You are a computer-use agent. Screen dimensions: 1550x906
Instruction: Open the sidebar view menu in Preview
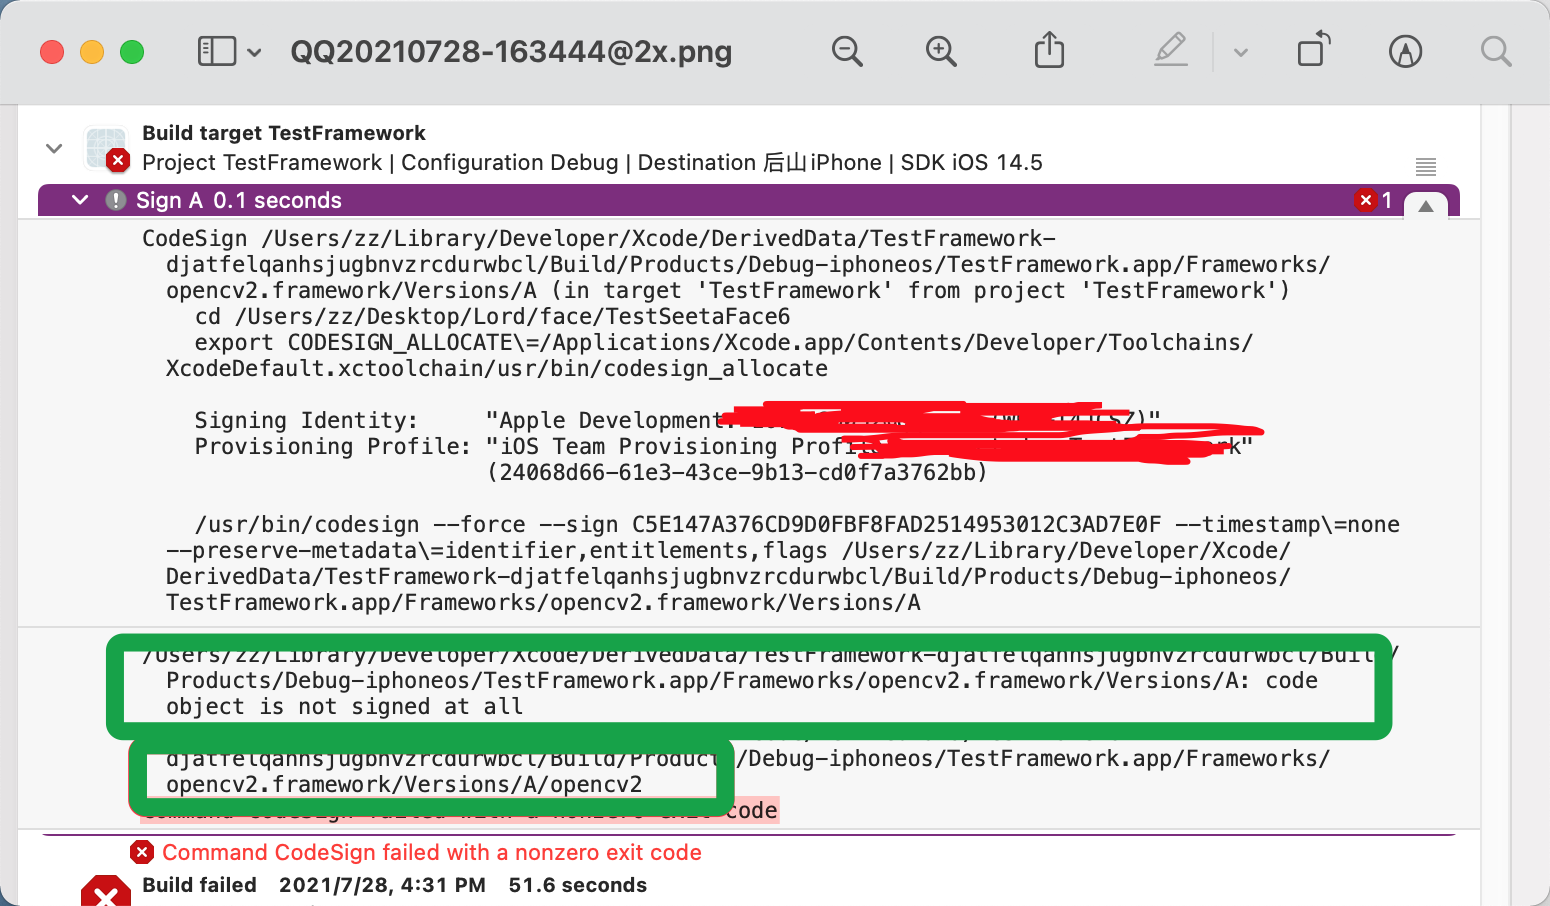pyautogui.click(x=217, y=51)
